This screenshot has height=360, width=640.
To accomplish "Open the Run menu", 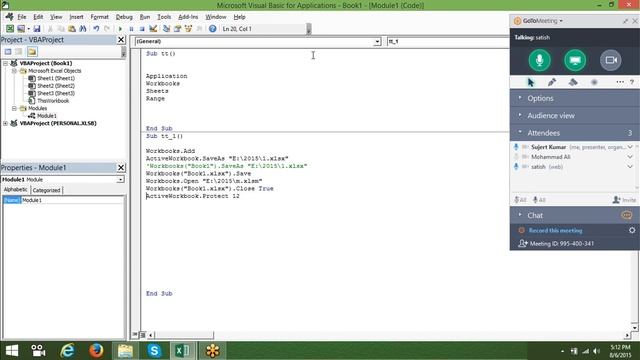I will [144, 17].
